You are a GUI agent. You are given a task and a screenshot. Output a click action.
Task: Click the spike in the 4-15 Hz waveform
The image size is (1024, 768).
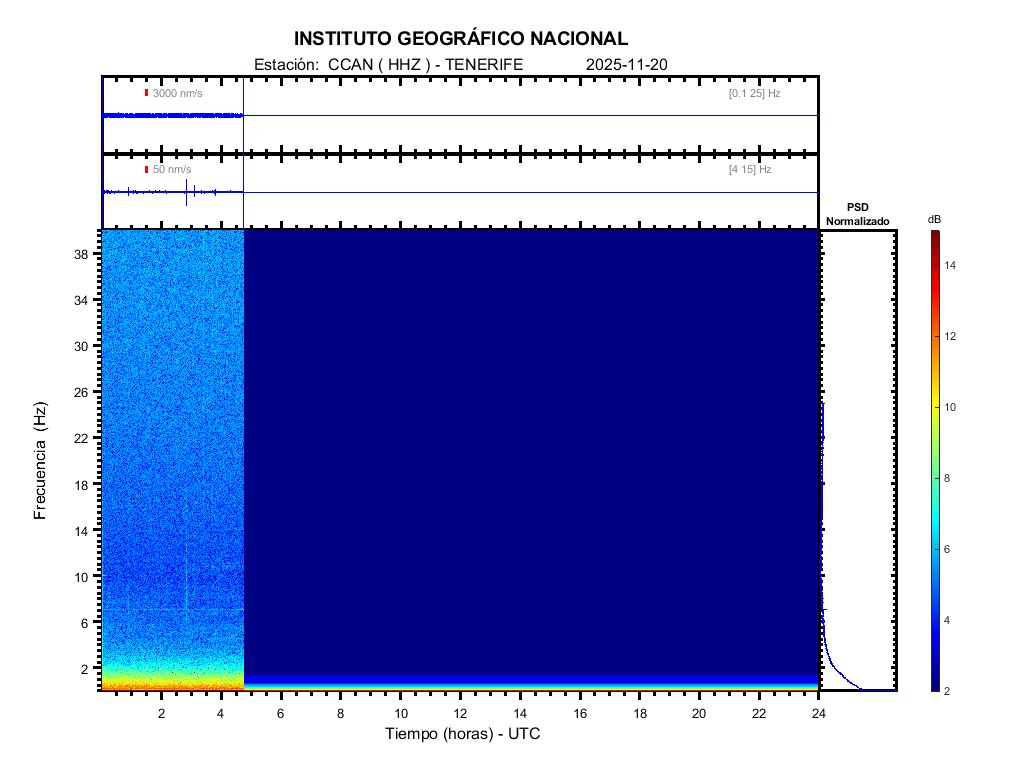tap(186, 192)
